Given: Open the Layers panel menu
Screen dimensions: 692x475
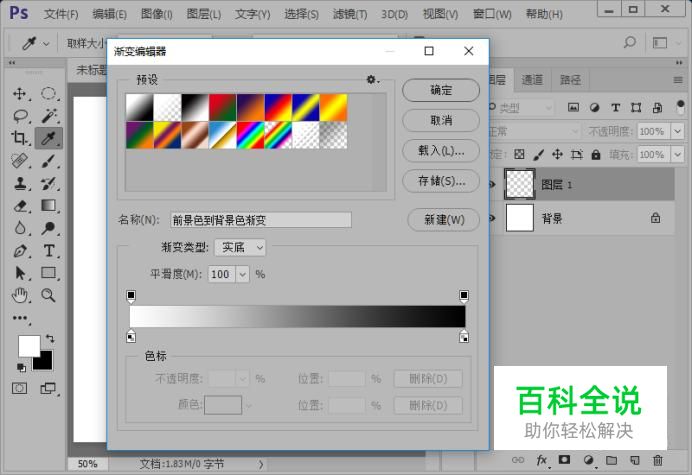Looking at the screenshot, I should (x=678, y=80).
